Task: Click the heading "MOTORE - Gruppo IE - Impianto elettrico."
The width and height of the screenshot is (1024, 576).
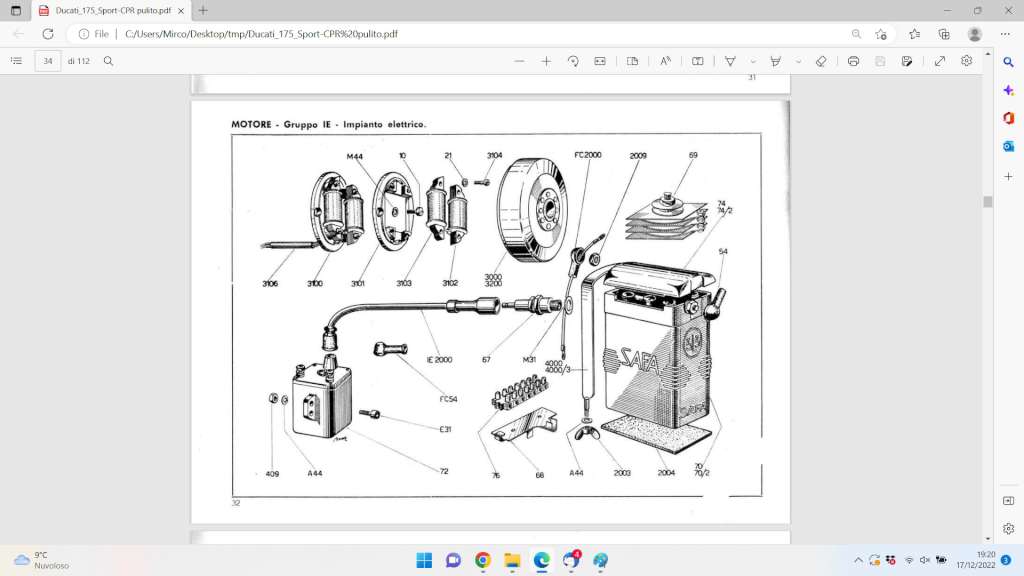Action: (328, 124)
